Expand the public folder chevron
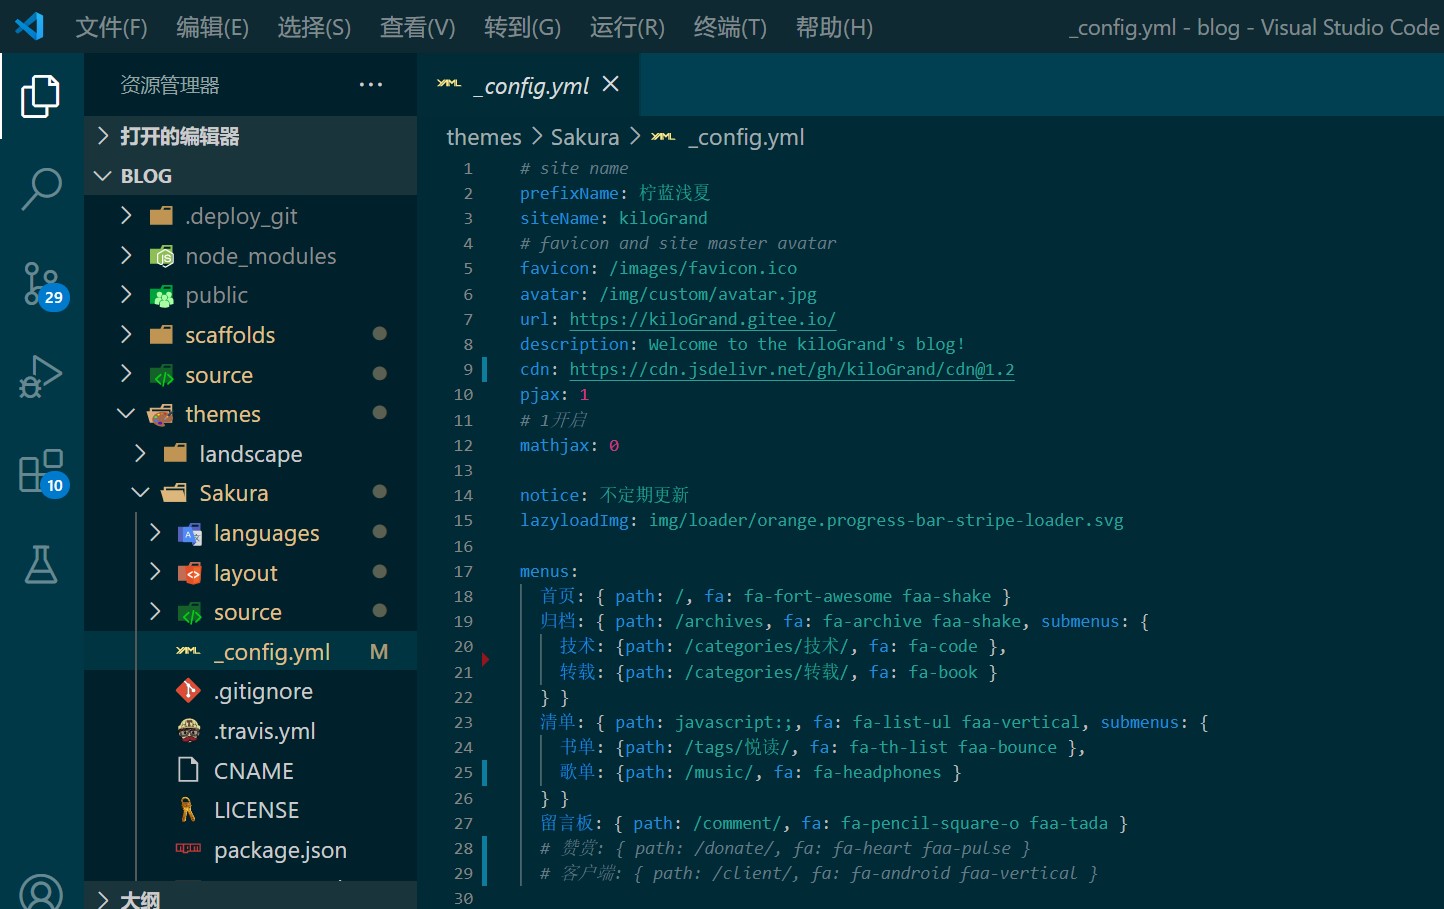1444x909 pixels. click(x=126, y=295)
